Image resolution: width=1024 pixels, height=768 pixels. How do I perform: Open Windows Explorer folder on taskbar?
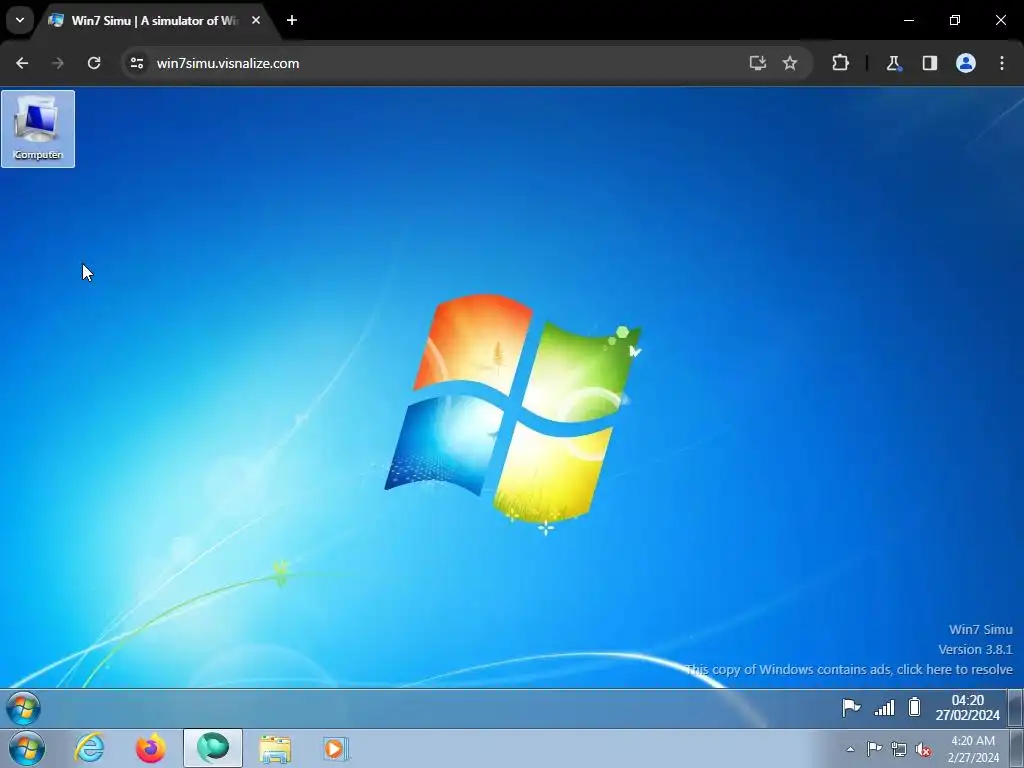coord(275,748)
